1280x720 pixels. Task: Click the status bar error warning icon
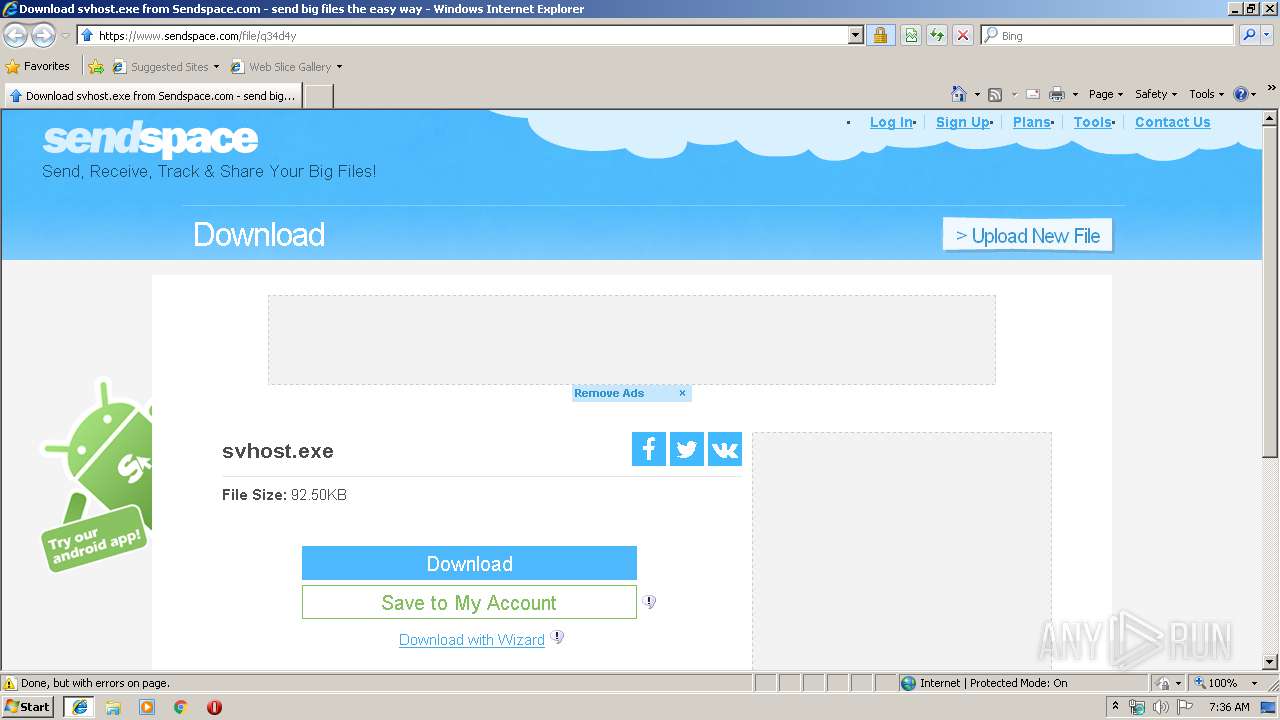click(x=10, y=683)
